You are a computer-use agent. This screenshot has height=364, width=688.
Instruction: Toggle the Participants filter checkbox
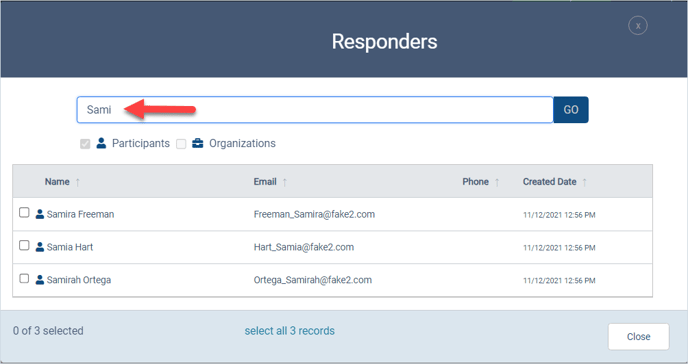tap(85, 144)
